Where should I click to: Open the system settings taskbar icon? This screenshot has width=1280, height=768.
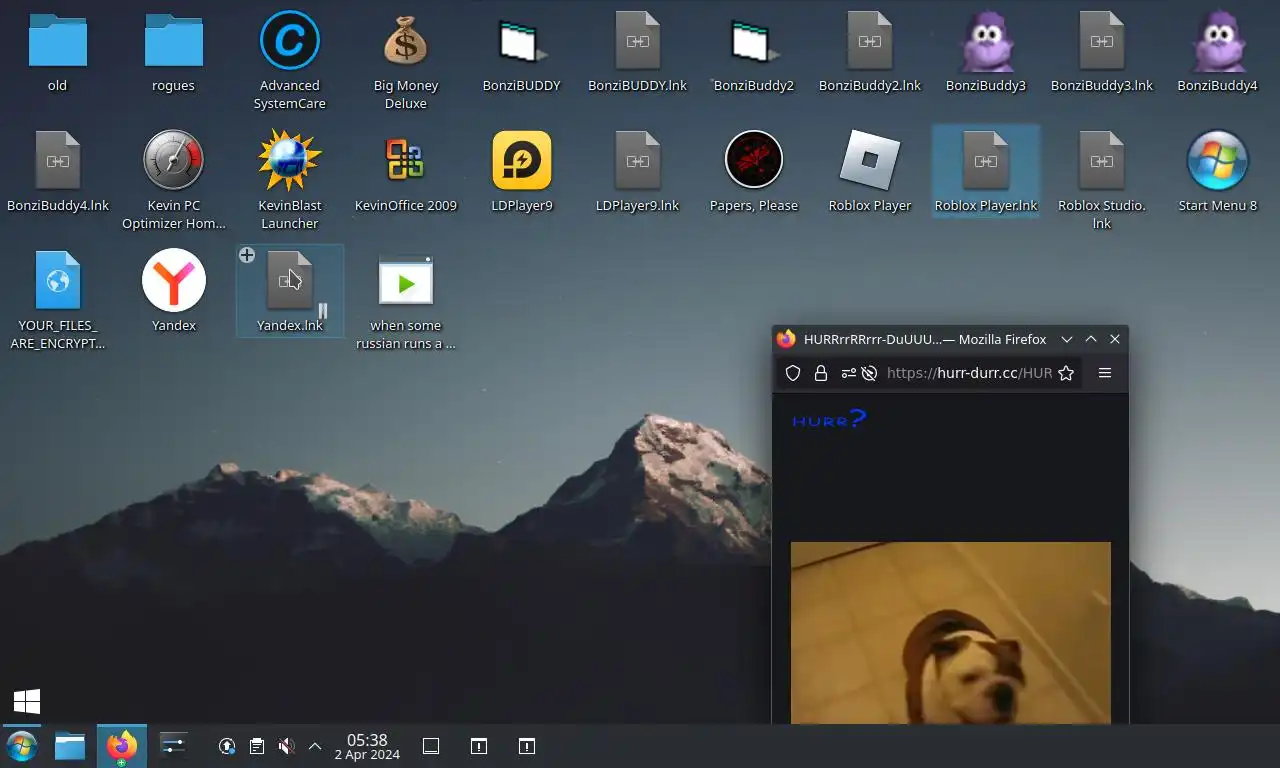pyautogui.click(x=173, y=746)
